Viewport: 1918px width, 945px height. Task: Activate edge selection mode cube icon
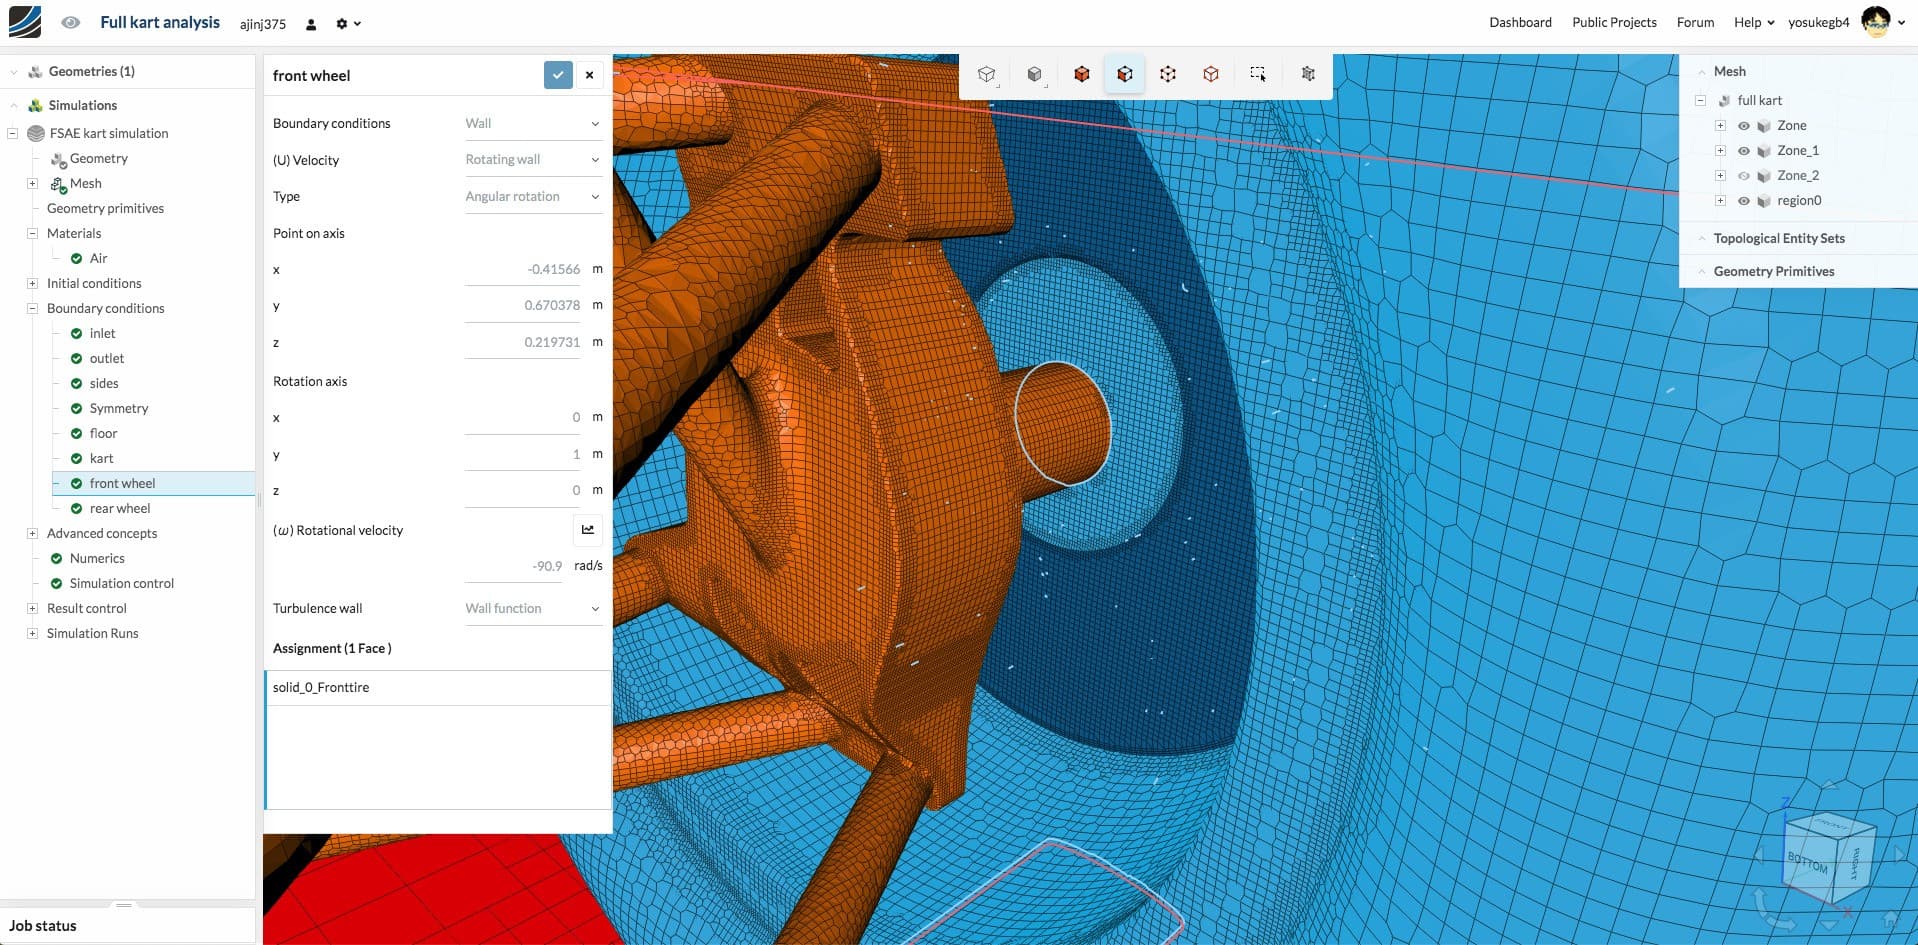tap(1211, 74)
